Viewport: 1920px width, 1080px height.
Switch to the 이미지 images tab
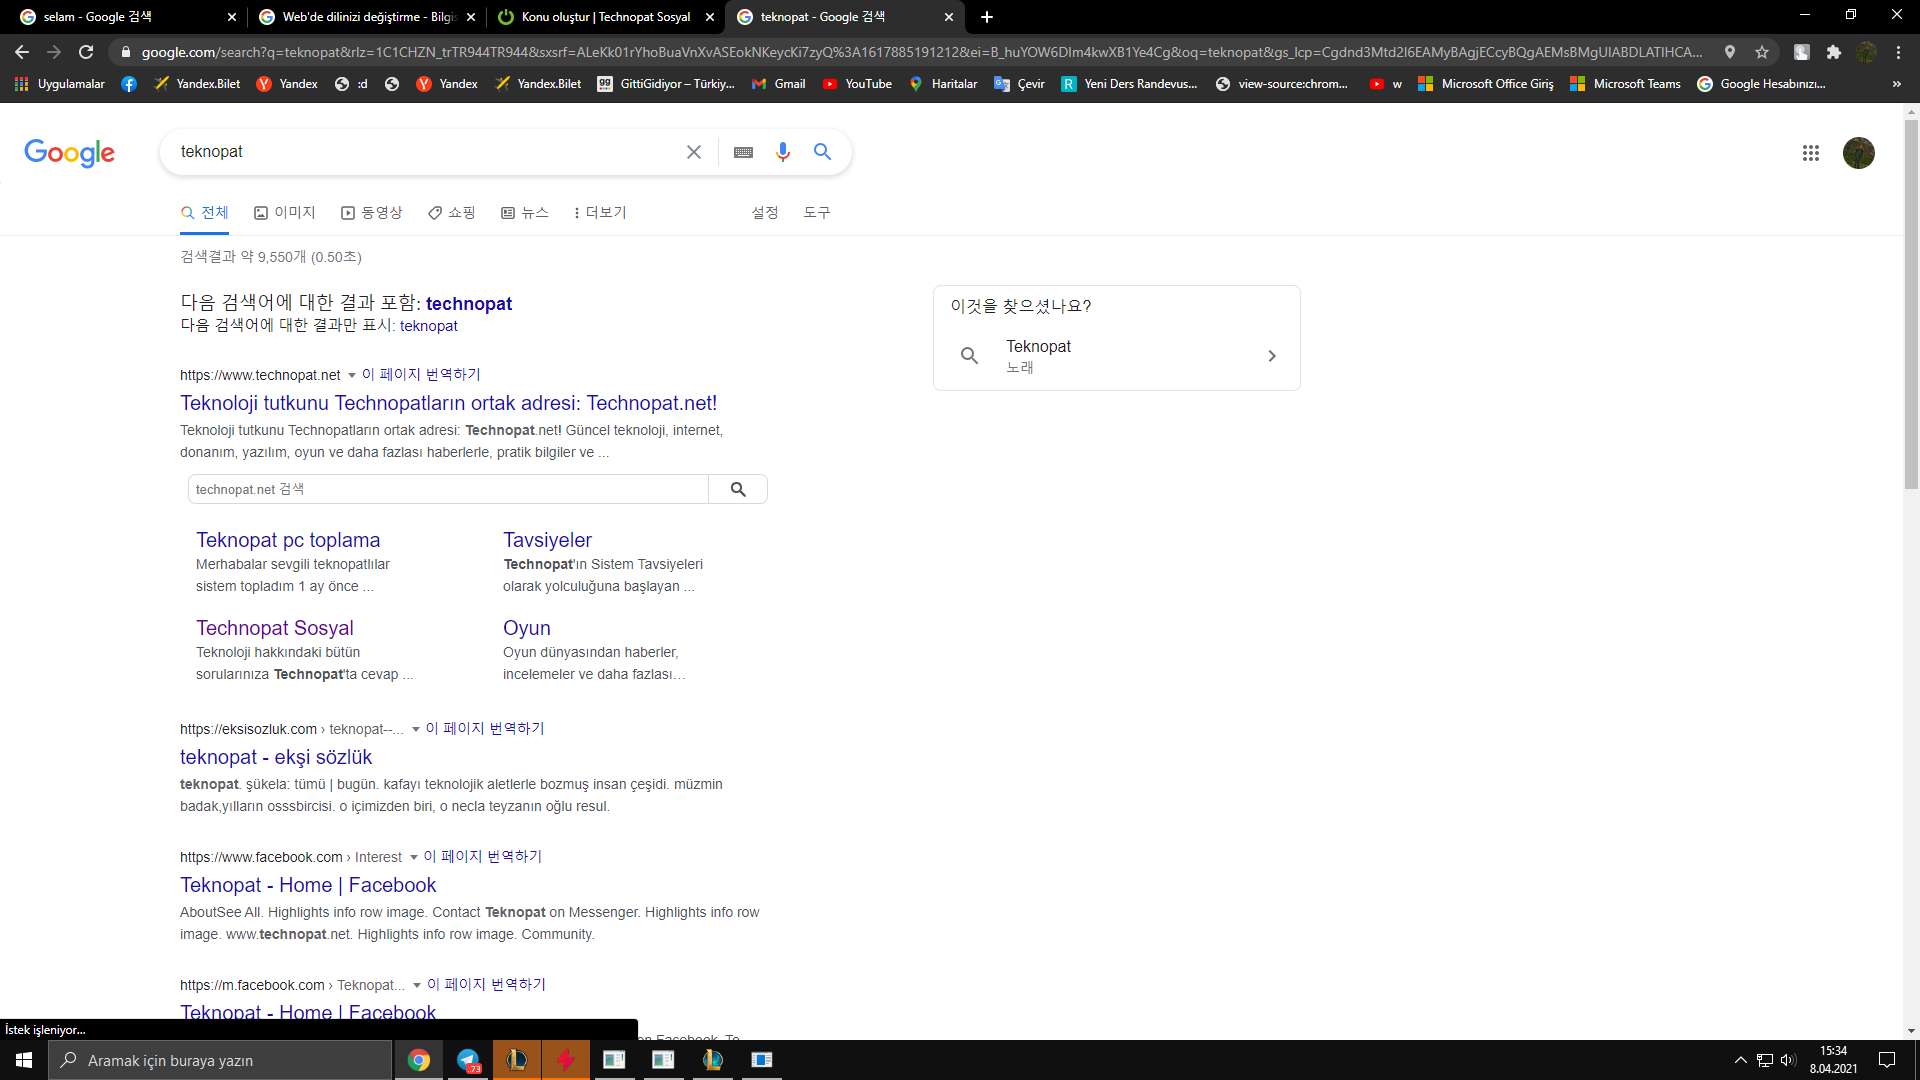(285, 213)
